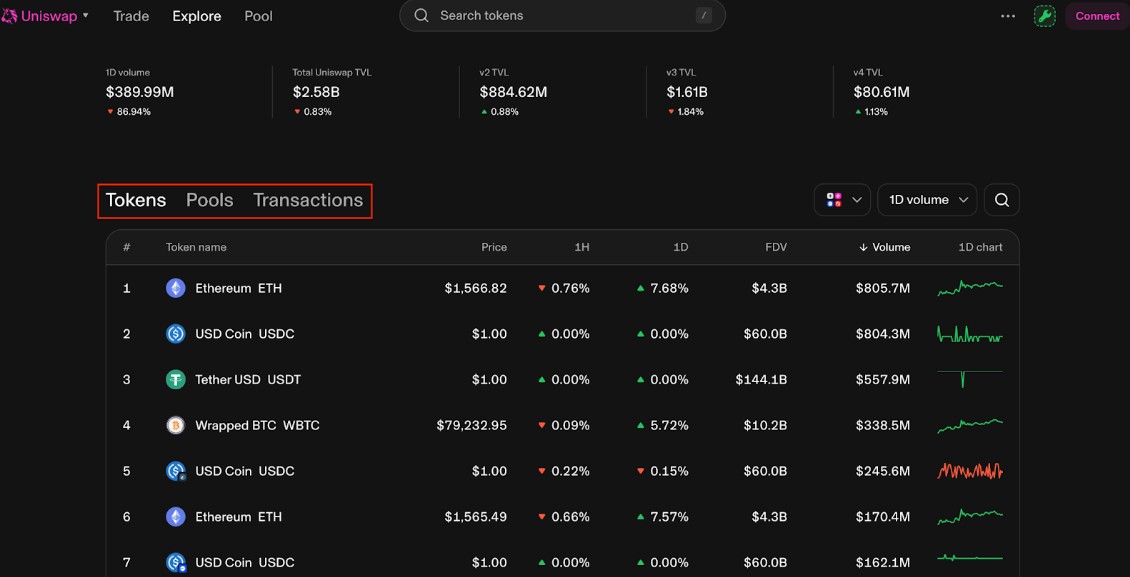Click the green wrench extension icon
The width and height of the screenshot is (1130, 577).
click(1044, 16)
